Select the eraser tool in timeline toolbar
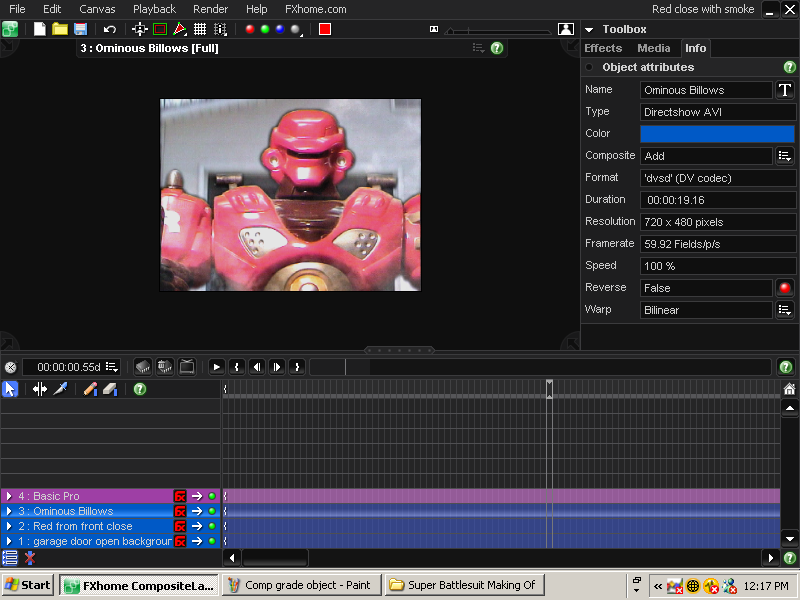800x600 pixels. 110,389
